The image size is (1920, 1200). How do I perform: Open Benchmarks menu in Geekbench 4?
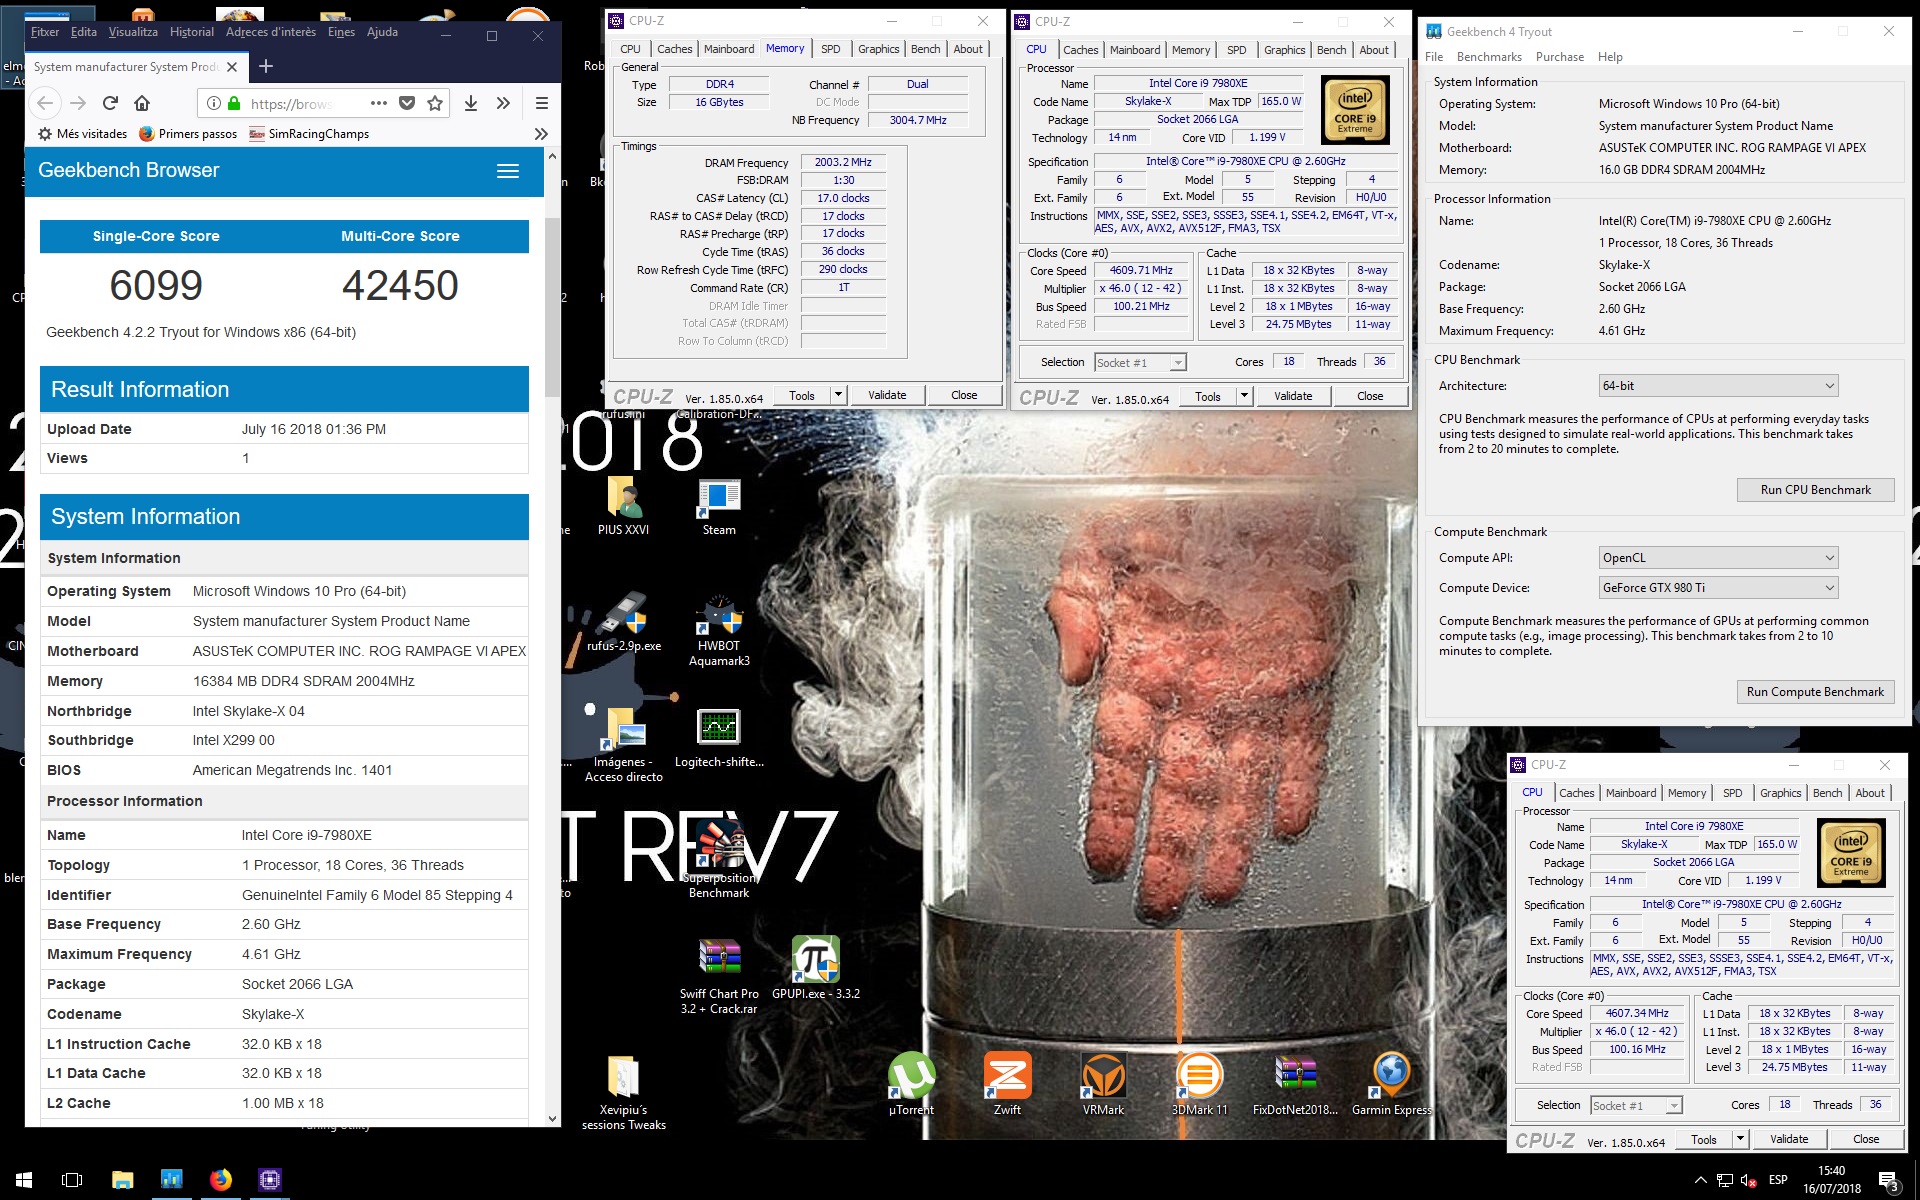point(1489,57)
